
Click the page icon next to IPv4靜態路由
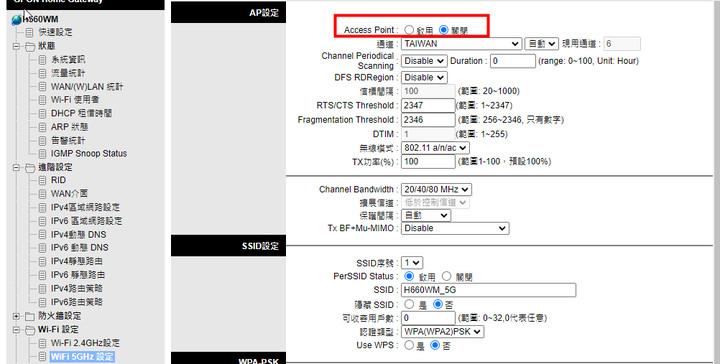(42, 262)
